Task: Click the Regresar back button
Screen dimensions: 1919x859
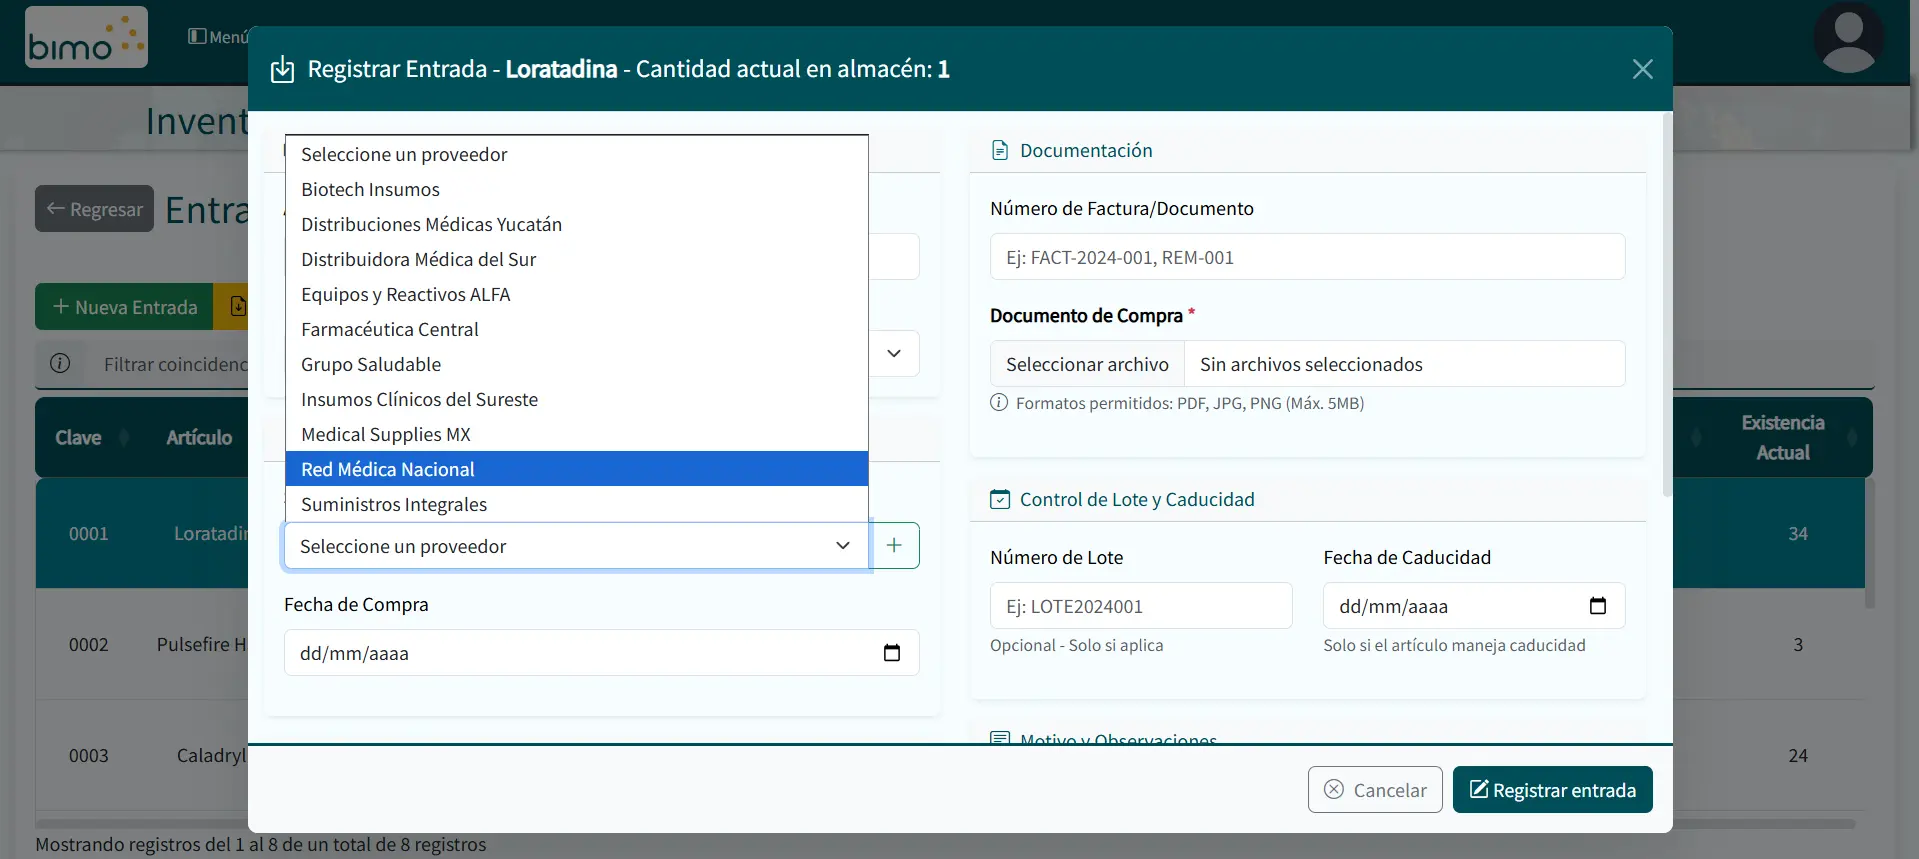Action: (94, 209)
